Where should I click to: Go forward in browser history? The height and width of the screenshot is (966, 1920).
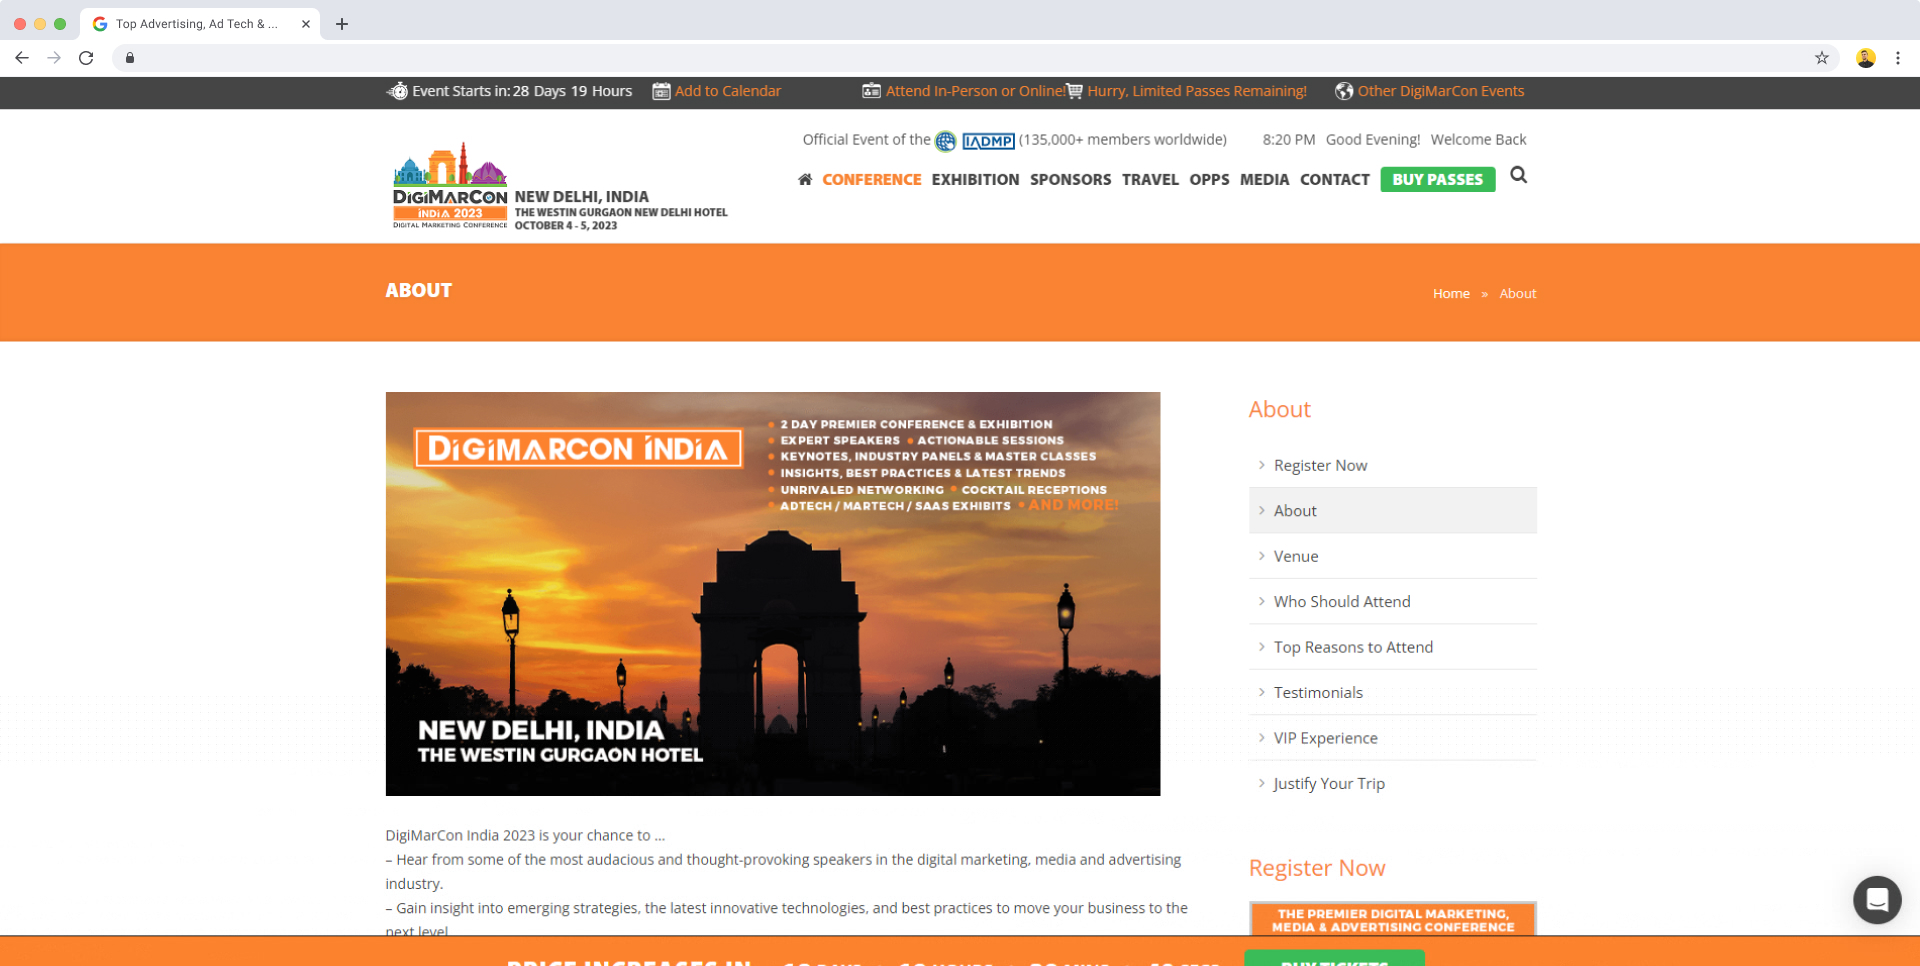click(x=54, y=58)
